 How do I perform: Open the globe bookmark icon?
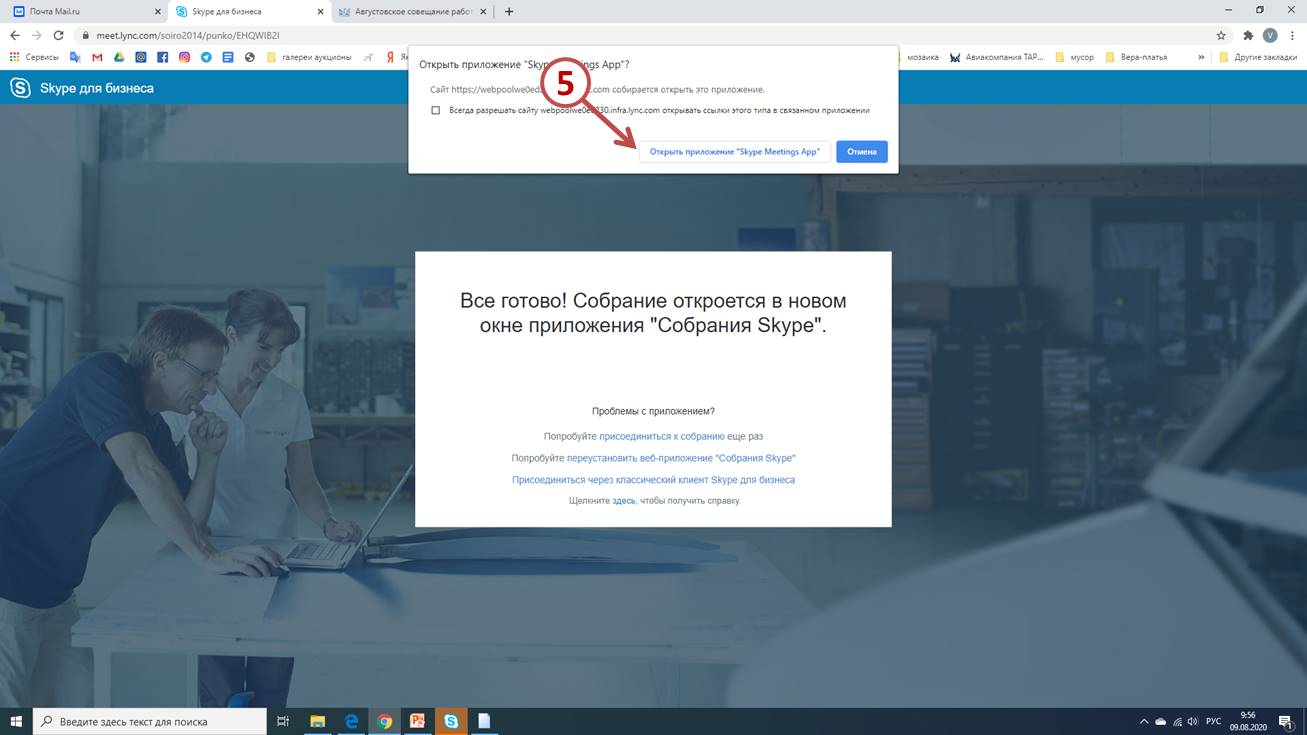[x=250, y=57]
